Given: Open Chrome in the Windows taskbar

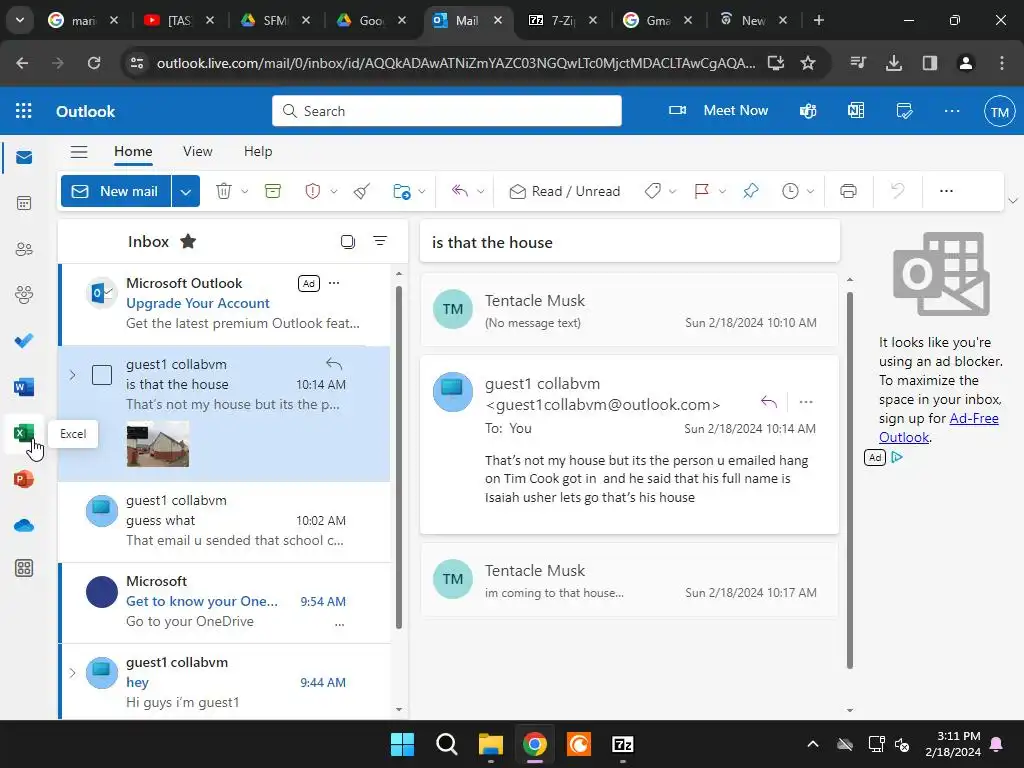Looking at the screenshot, I should pyautogui.click(x=534, y=744).
